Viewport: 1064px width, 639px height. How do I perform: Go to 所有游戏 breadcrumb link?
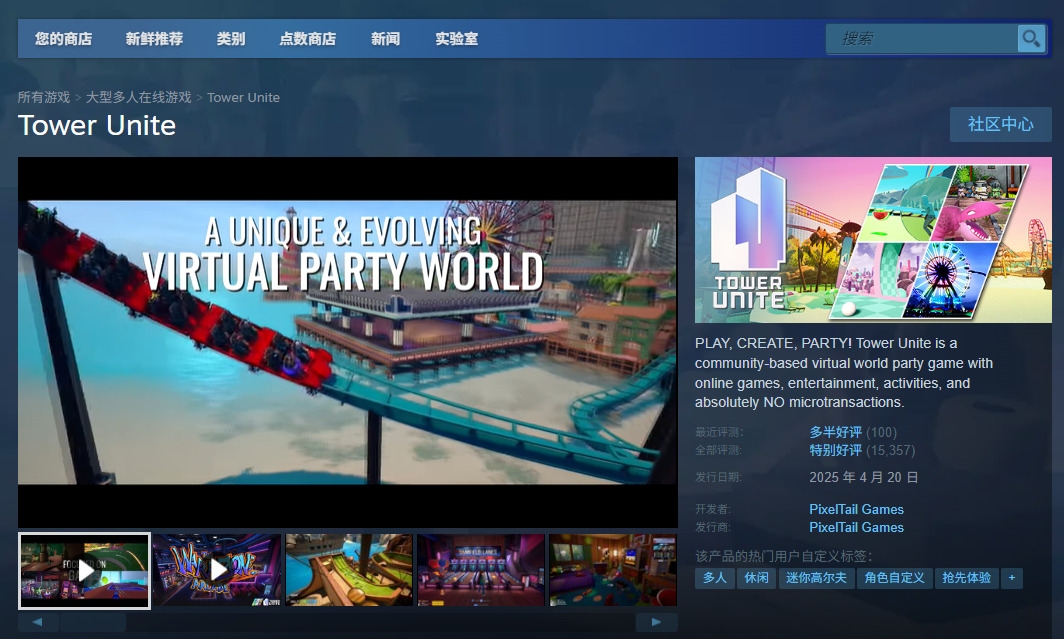point(44,97)
